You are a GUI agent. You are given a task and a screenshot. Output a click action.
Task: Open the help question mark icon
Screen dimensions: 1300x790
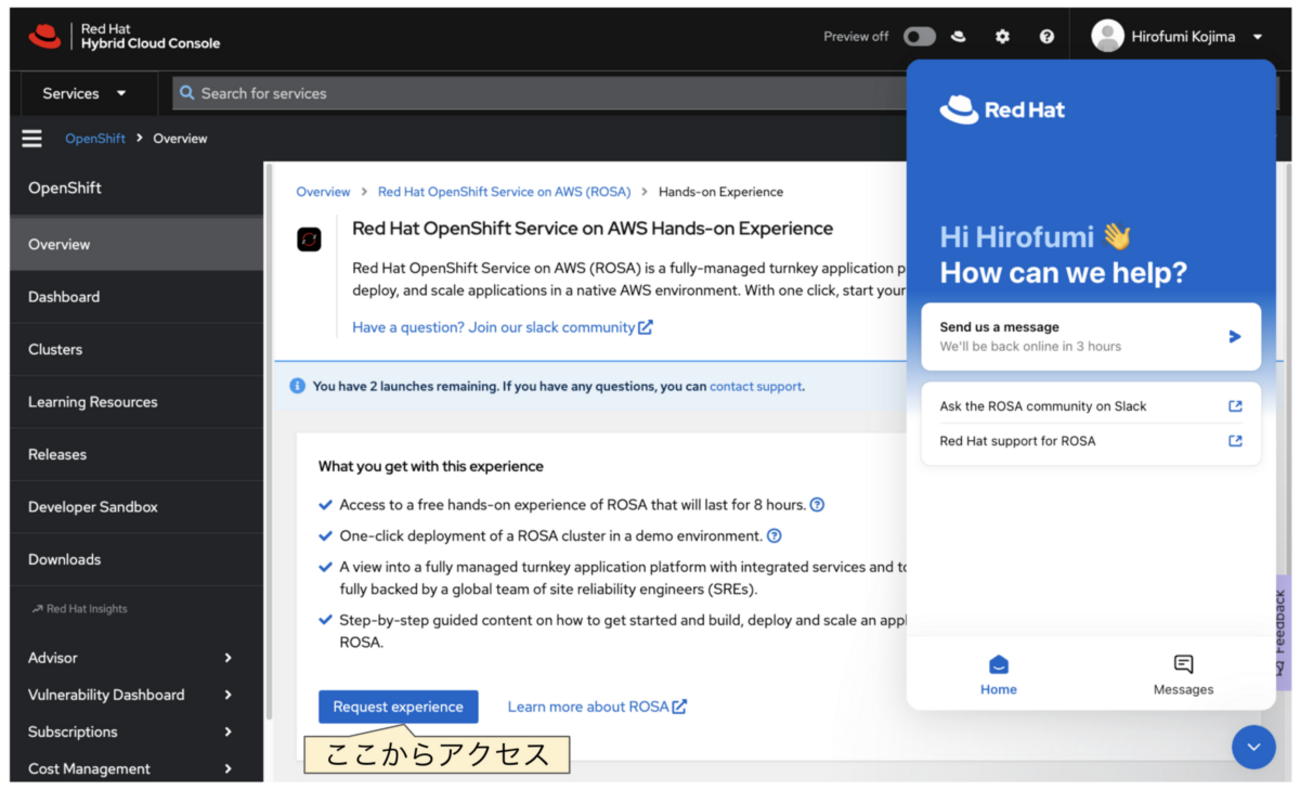click(x=1046, y=36)
